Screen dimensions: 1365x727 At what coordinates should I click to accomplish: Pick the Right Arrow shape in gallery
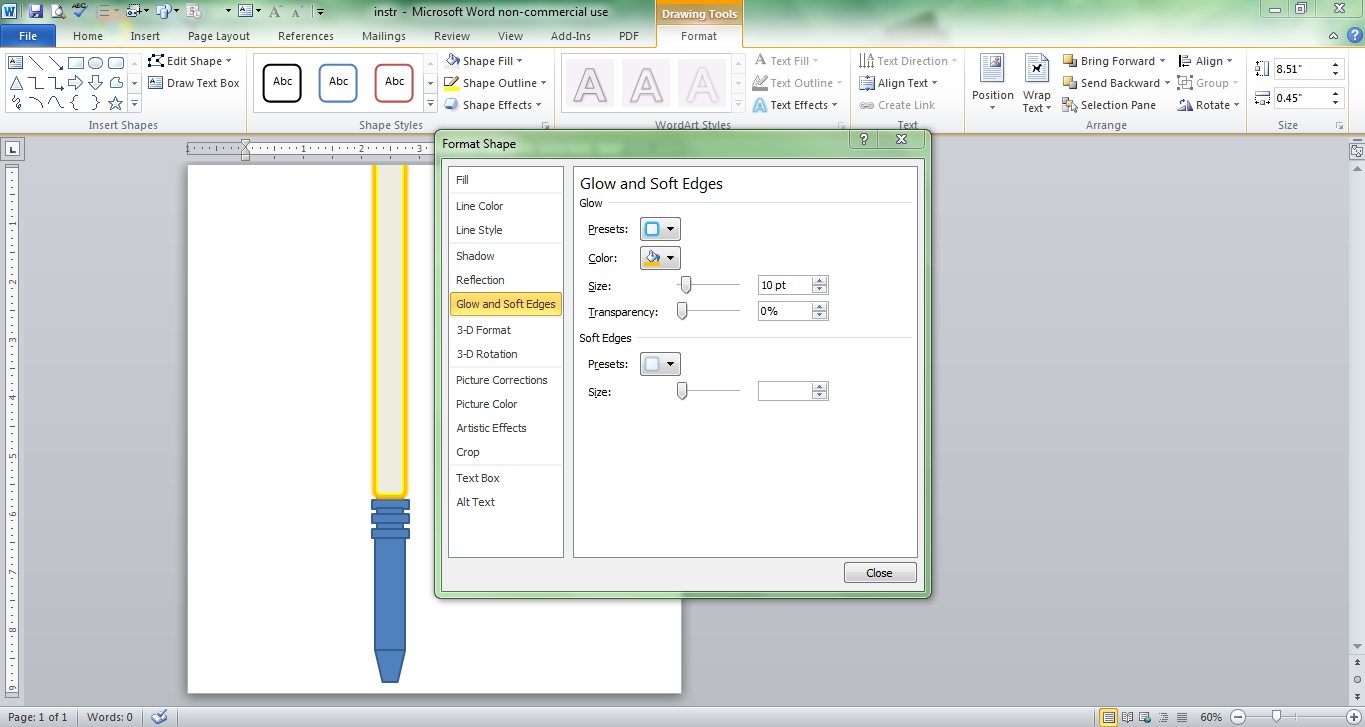point(76,82)
